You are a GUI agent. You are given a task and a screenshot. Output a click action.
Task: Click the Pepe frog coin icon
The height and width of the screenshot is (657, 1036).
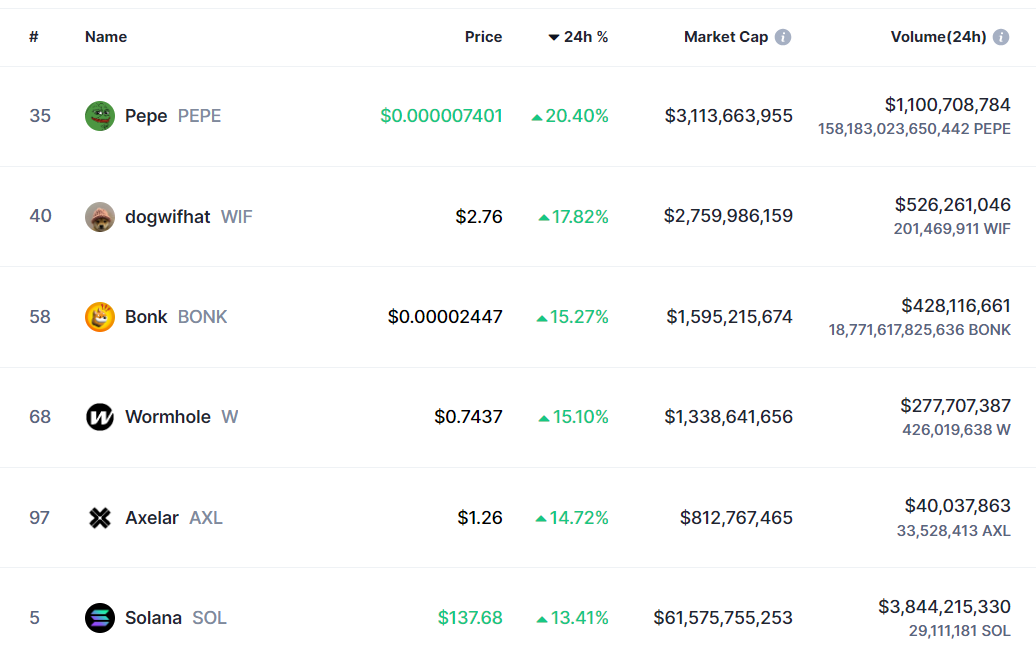click(100, 116)
